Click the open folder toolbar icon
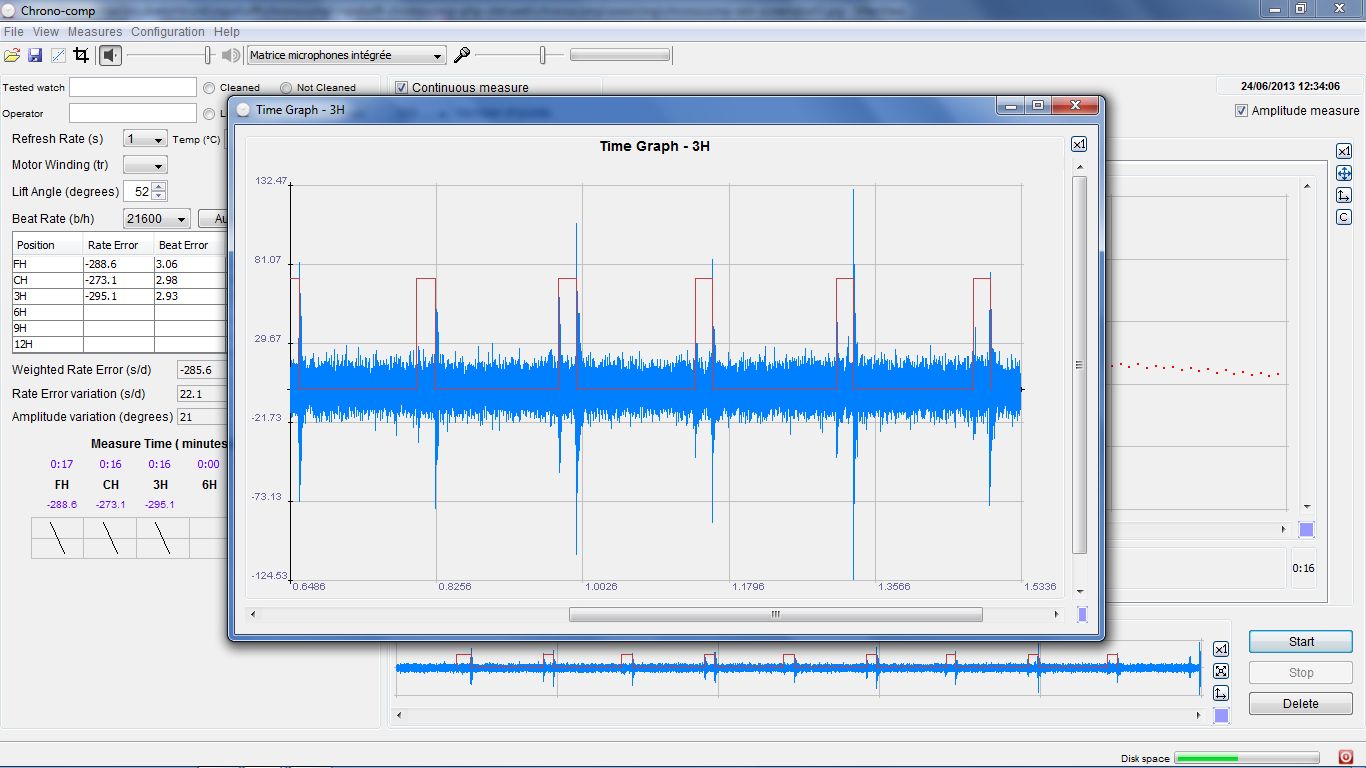The height and width of the screenshot is (768, 1366). pyautogui.click(x=12, y=56)
